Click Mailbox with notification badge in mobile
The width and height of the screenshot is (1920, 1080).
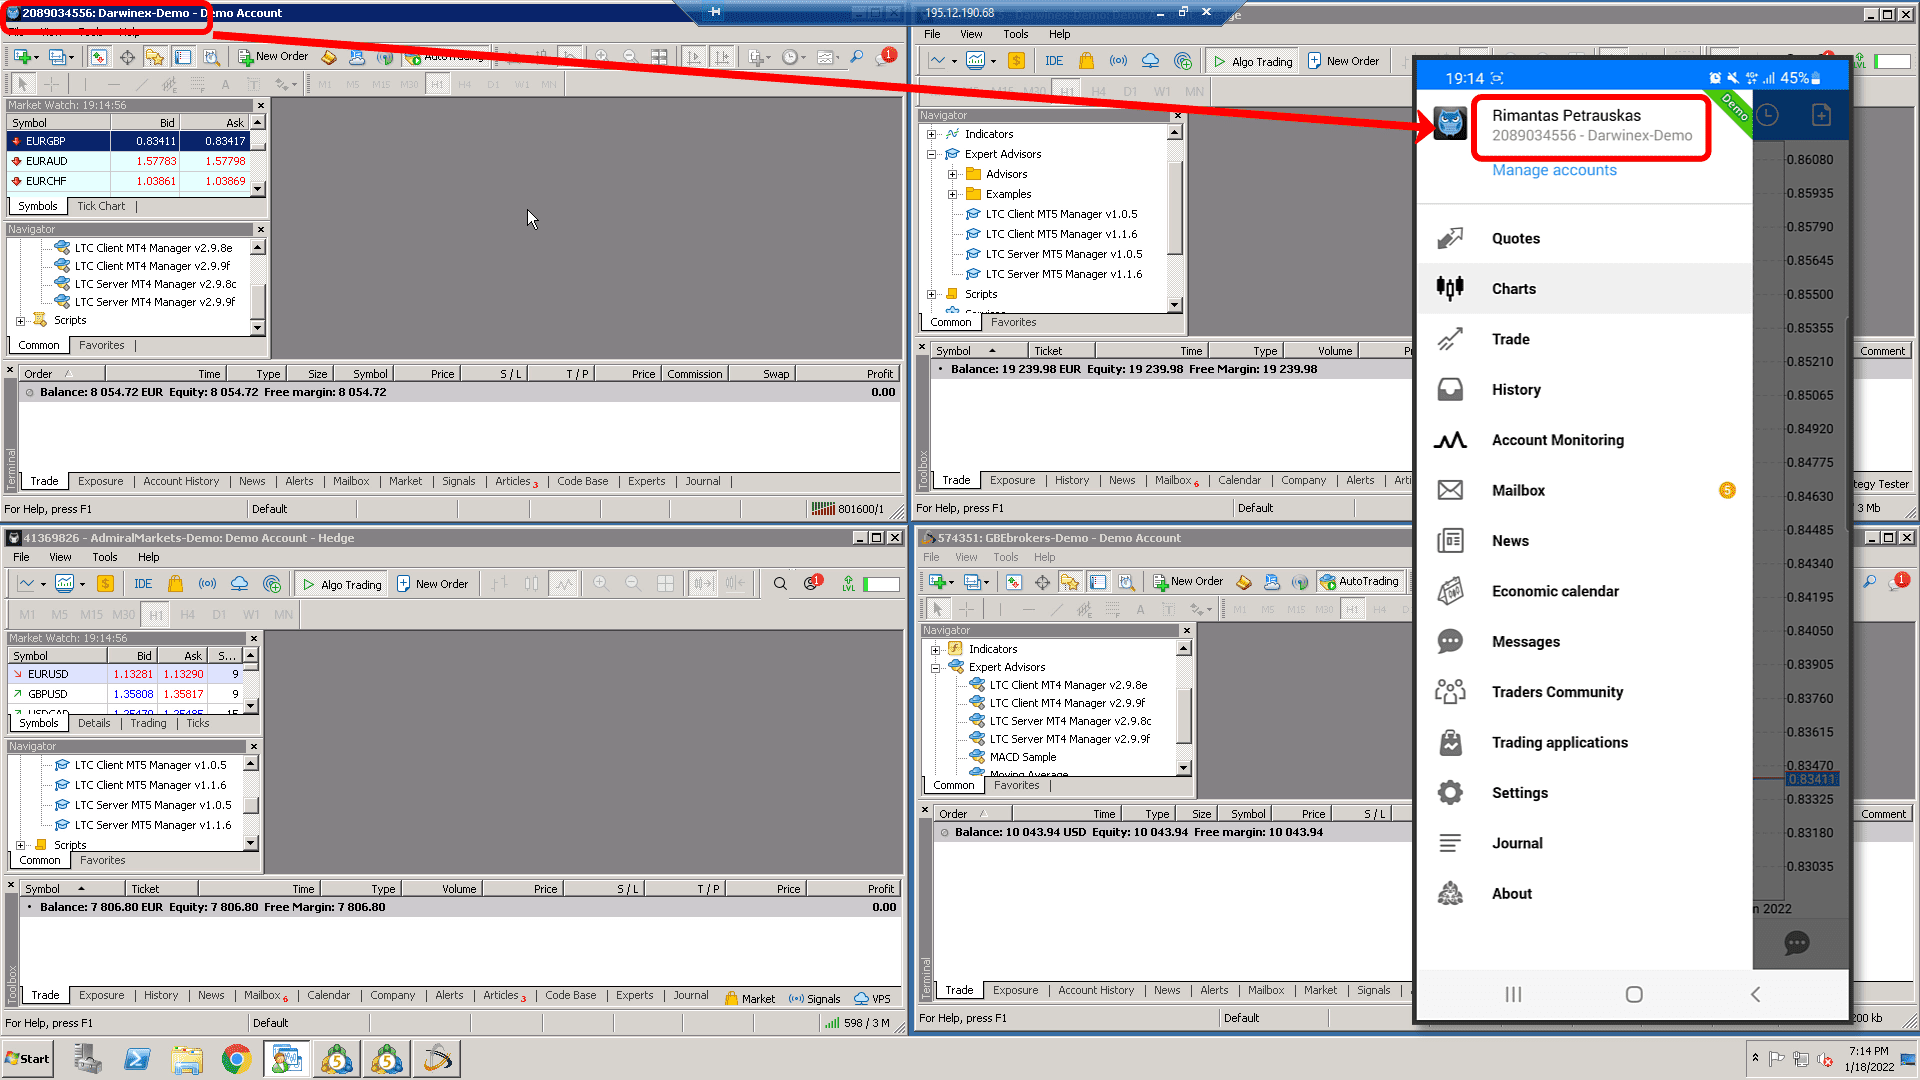pos(1519,489)
